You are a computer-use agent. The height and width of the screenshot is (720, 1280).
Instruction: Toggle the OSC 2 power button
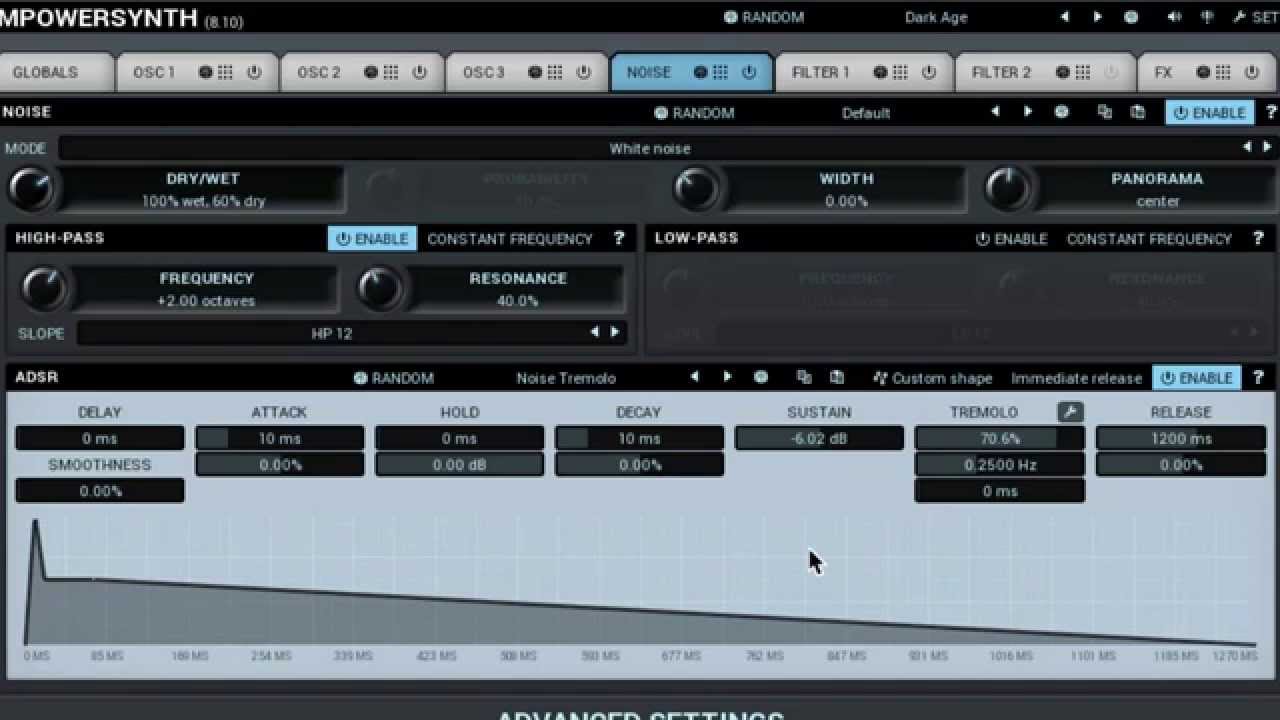coord(419,72)
